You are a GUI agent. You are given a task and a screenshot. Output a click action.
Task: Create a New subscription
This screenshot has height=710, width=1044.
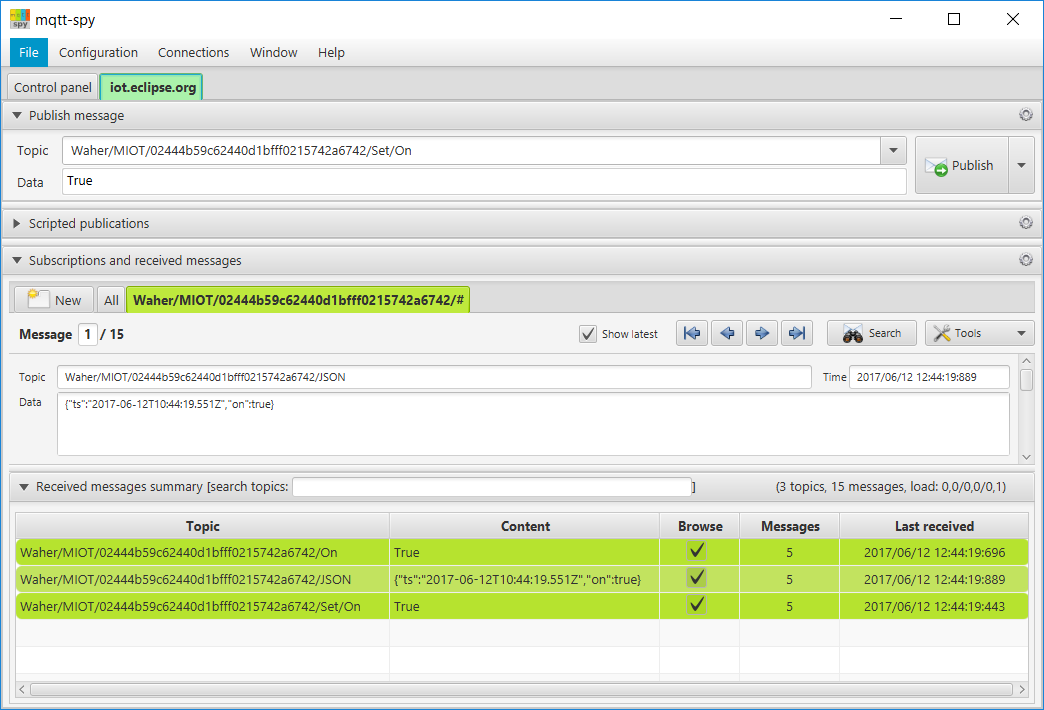coord(55,300)
